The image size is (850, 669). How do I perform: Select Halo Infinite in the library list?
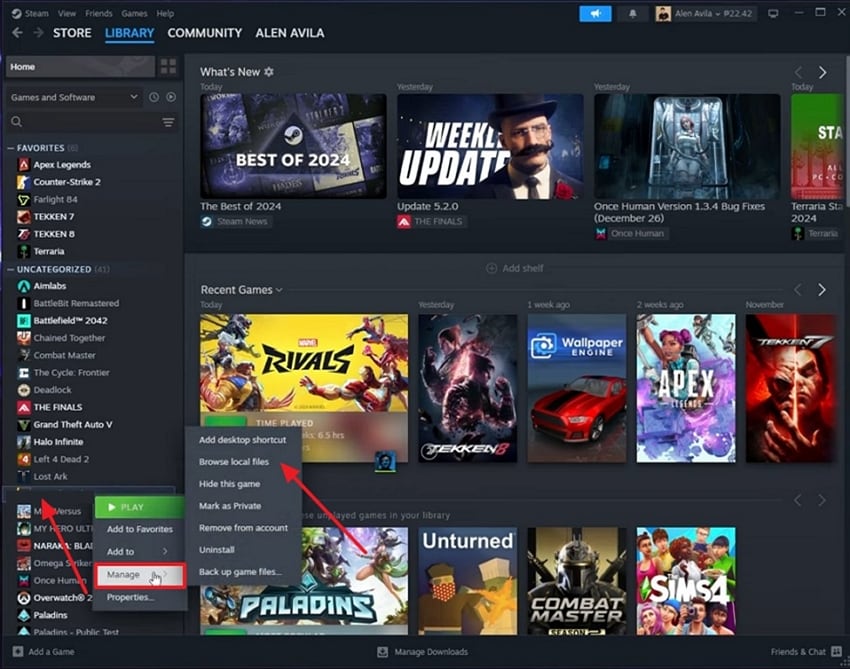pyautogui.click(x=58, y=442)
